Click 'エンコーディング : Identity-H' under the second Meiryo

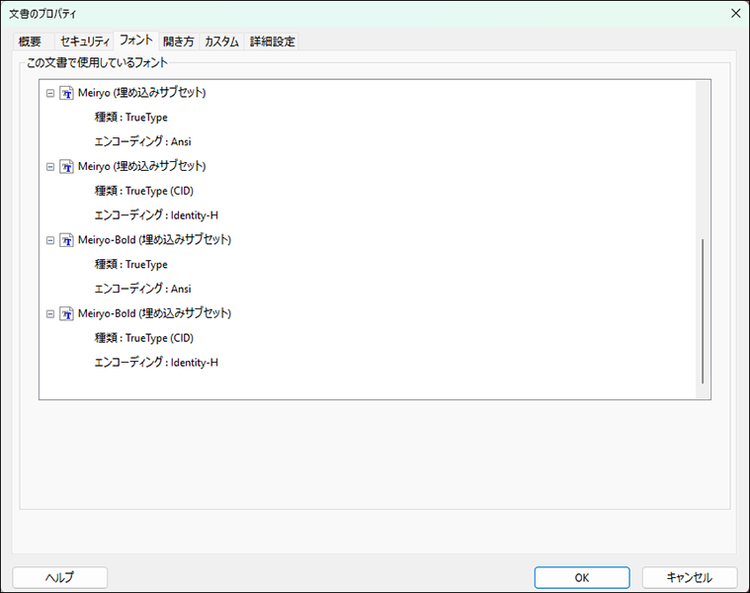pyautogui.click(x=156, y=215)
